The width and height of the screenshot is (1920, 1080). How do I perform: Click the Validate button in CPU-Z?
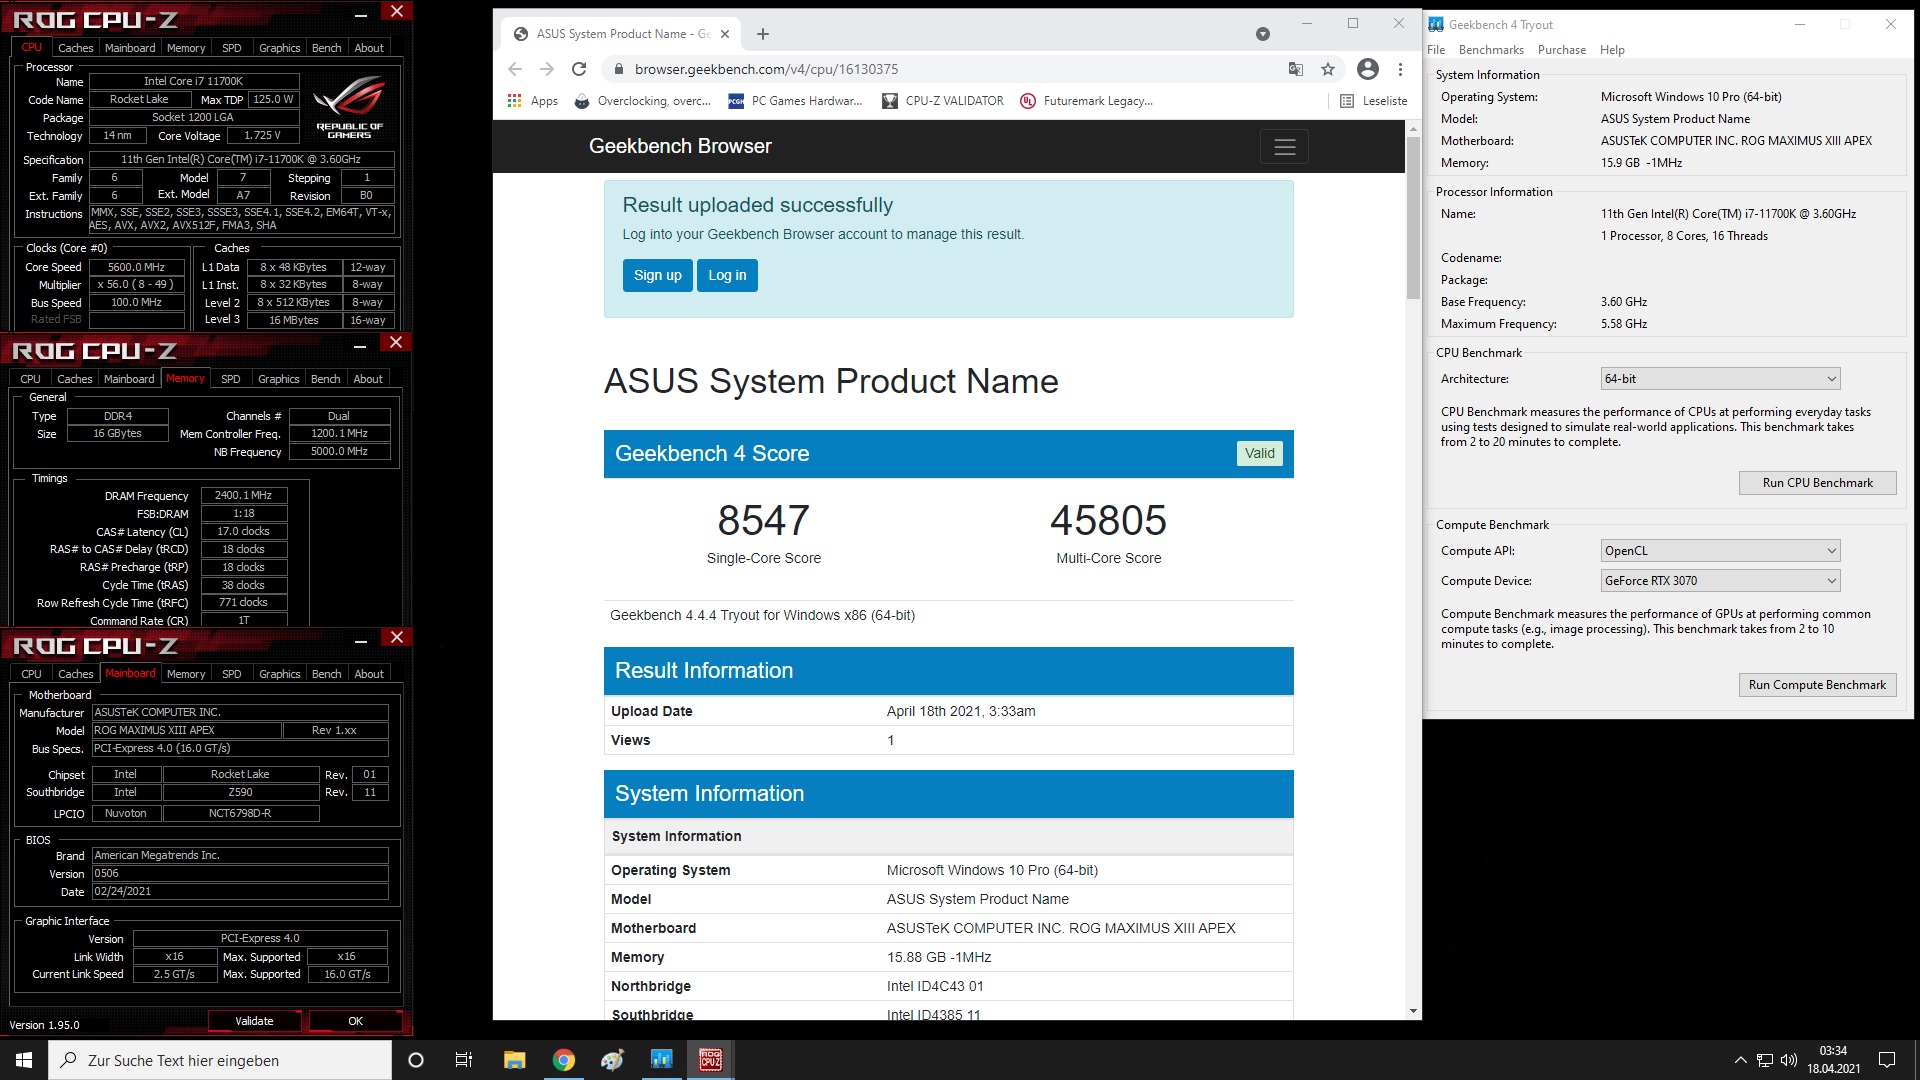pos(255,1021)
